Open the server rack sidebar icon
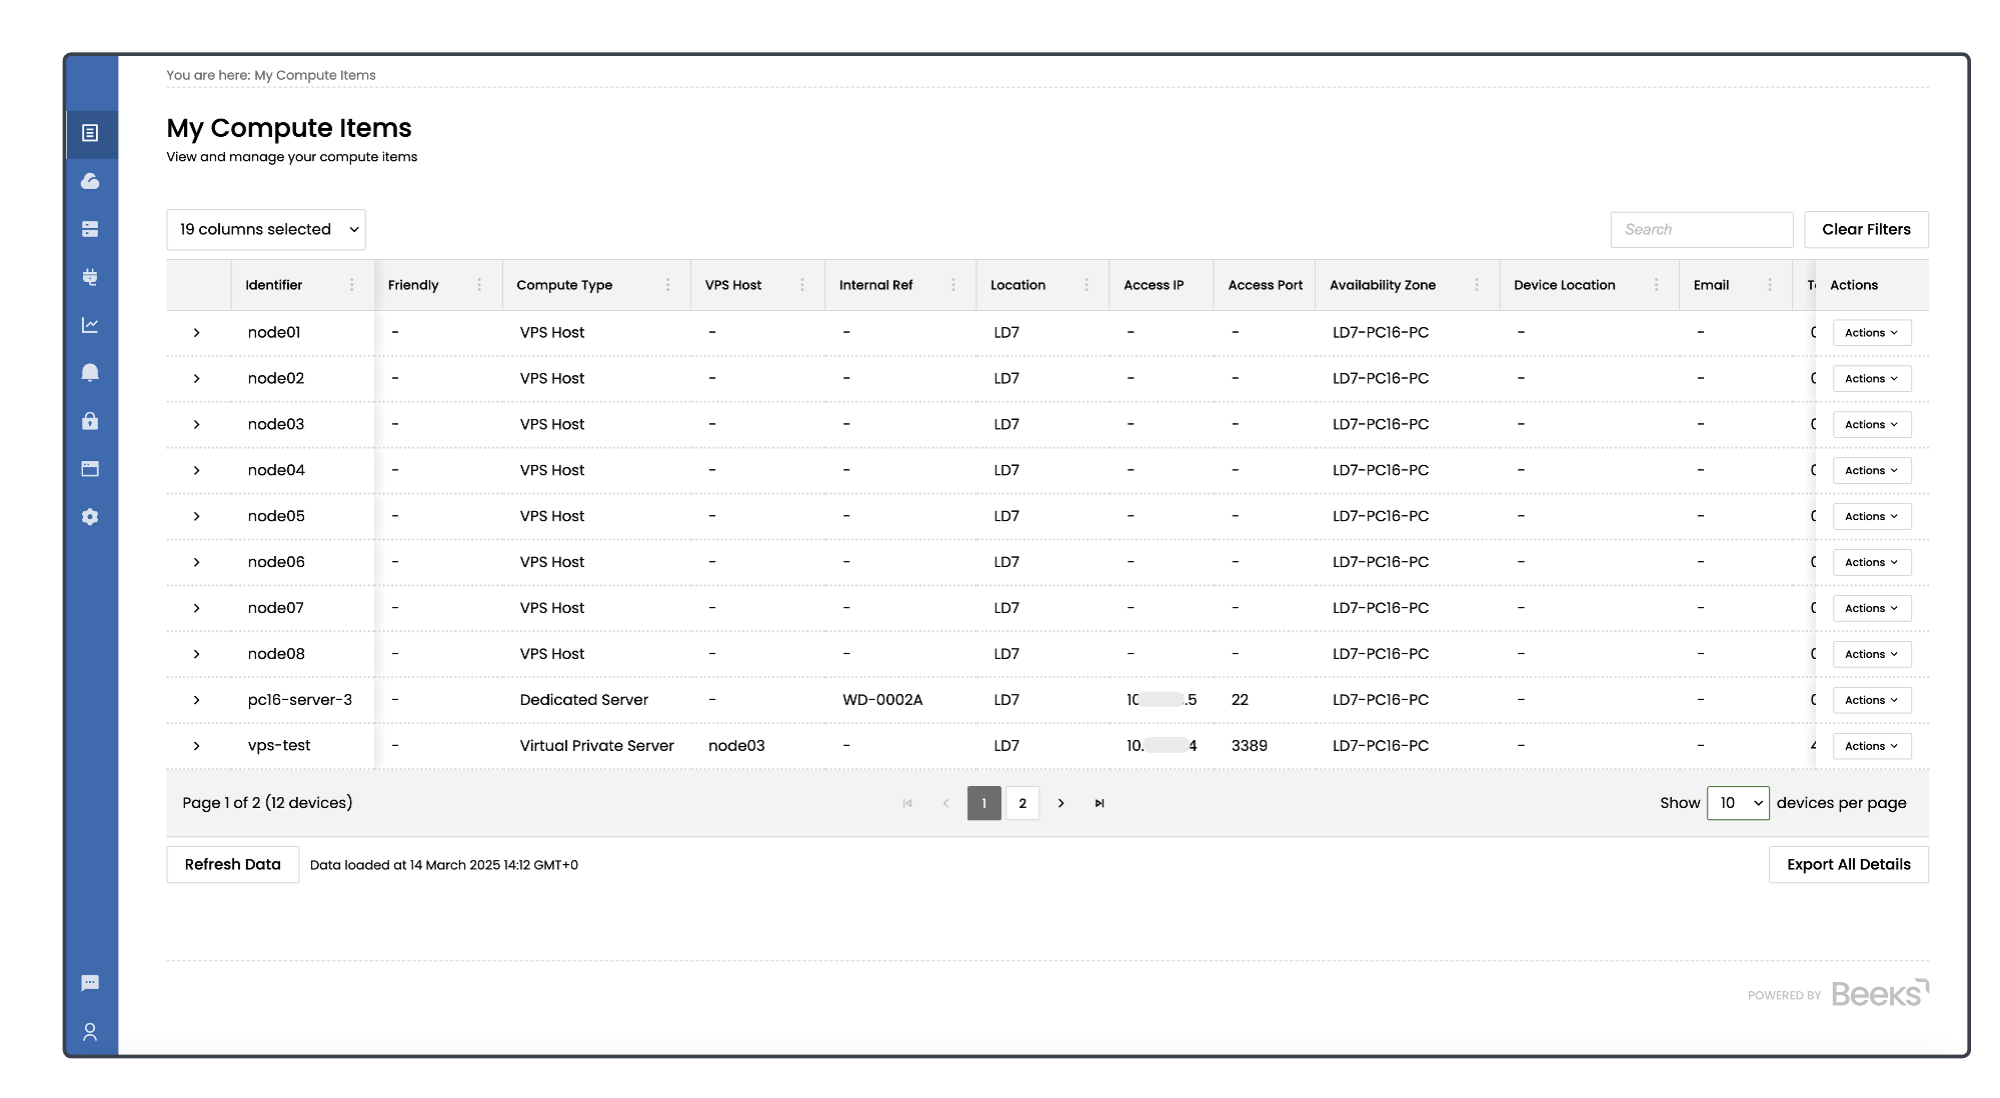This screenshot has height=1098, width=2000. (90, 229)
